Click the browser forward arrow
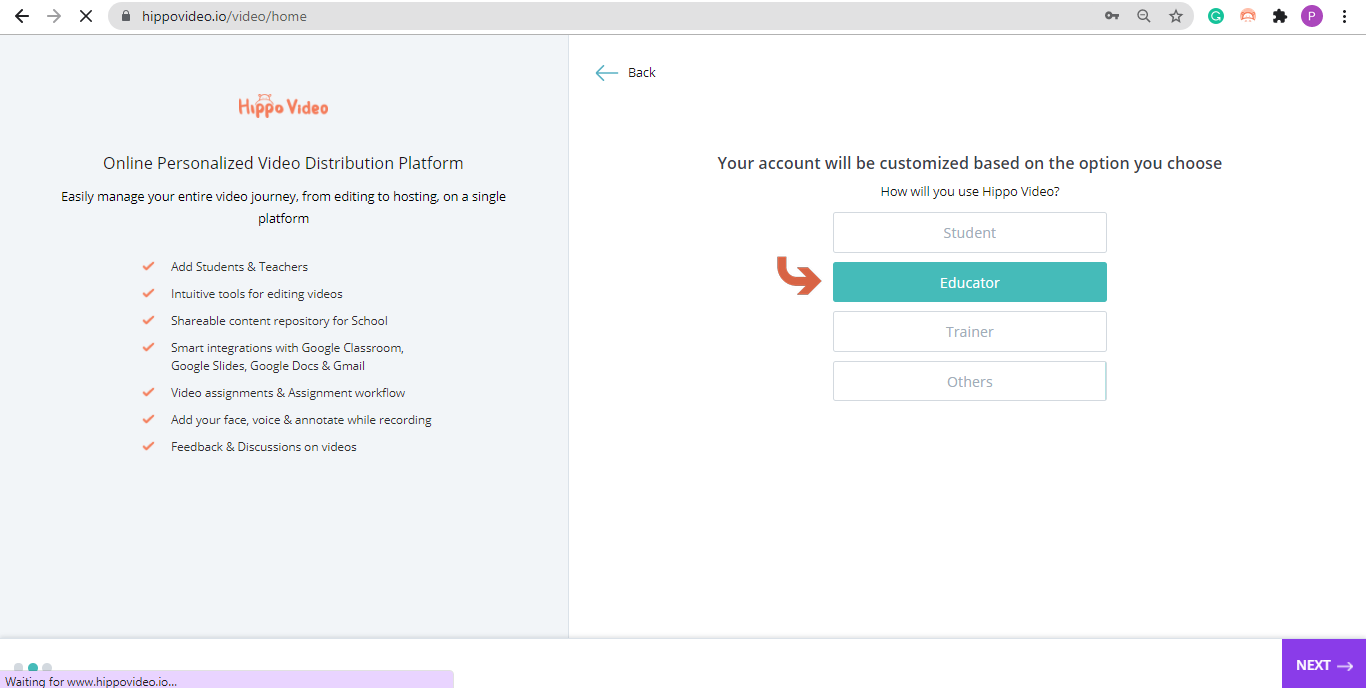This screenshot has height=688, width=1366. point(54,16)
